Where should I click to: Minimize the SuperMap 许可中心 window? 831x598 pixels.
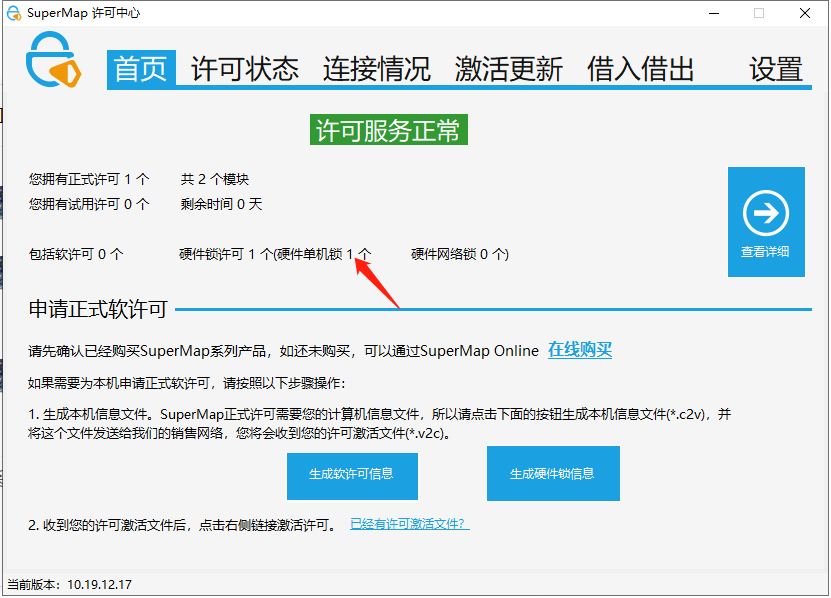pos(714,13)
